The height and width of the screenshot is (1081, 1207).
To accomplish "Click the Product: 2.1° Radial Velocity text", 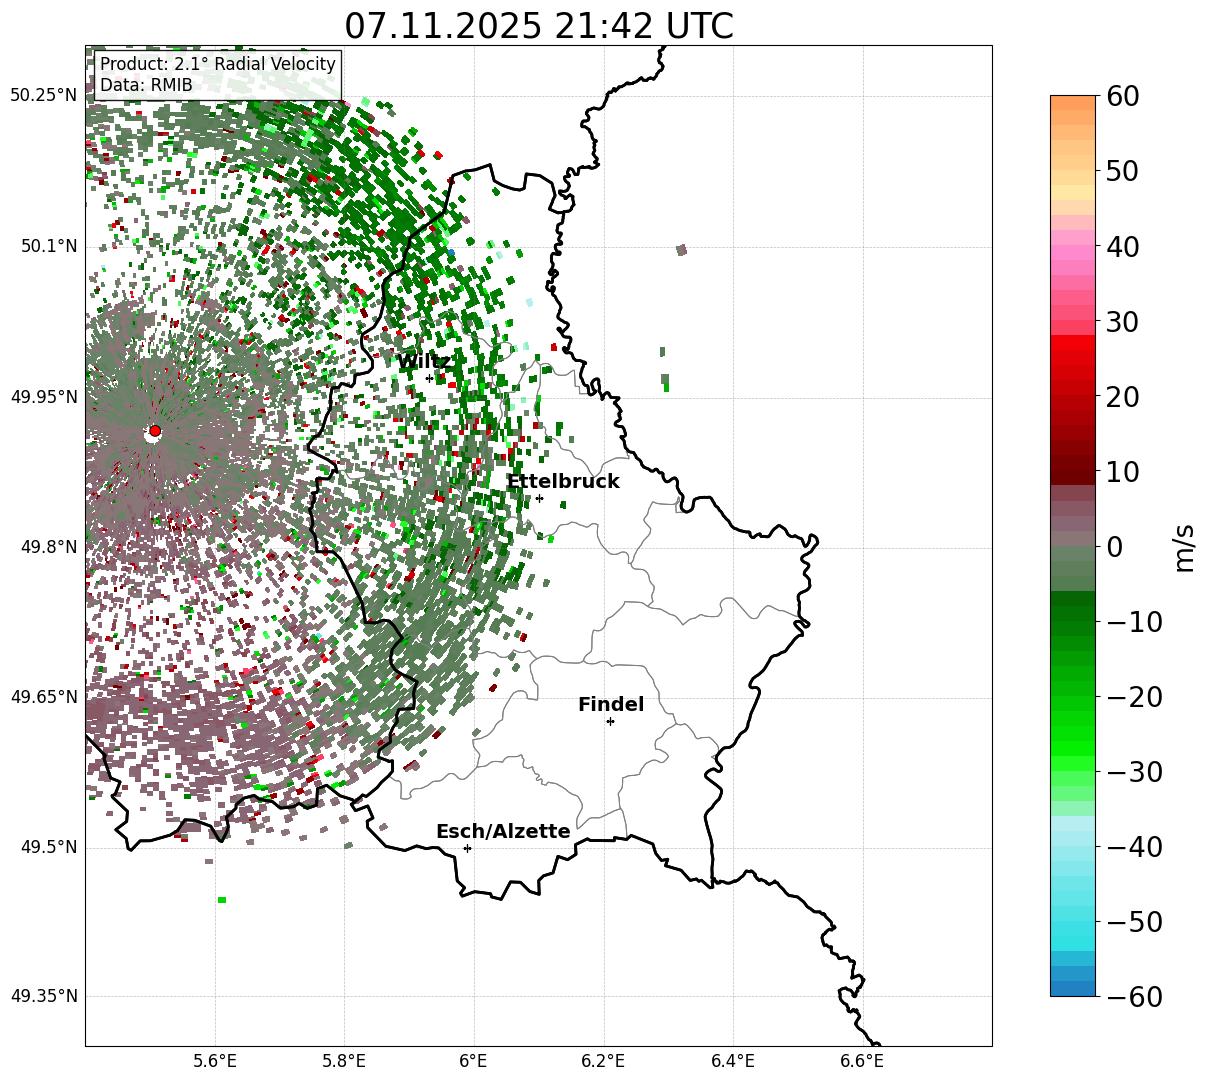I will tap(218, 64).
